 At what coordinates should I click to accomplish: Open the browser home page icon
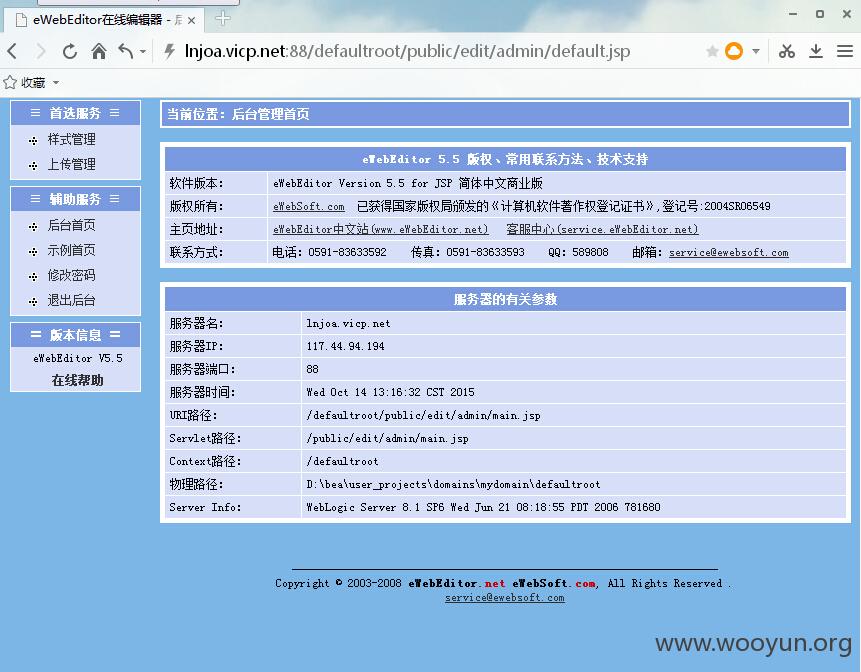(x=99, y=51)
